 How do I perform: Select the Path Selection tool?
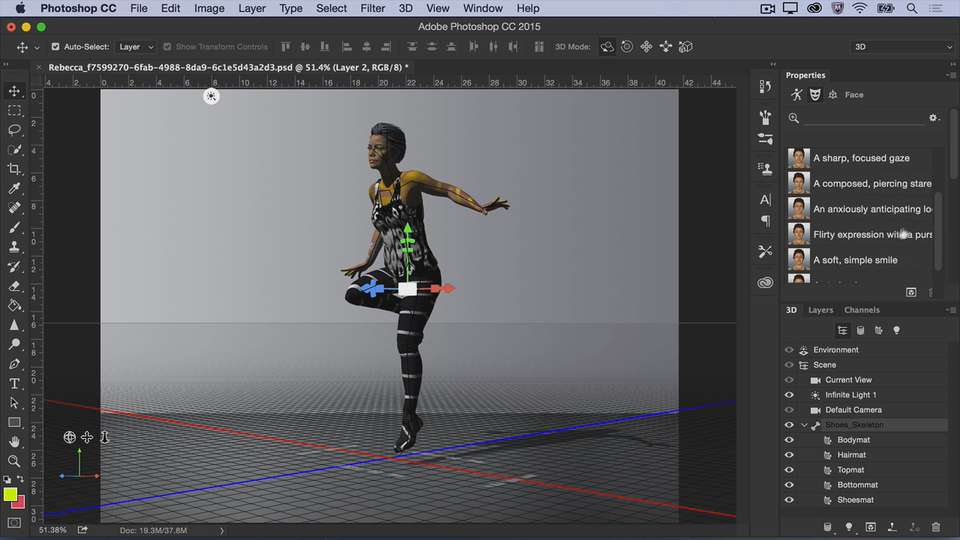[x=14, y=403]
